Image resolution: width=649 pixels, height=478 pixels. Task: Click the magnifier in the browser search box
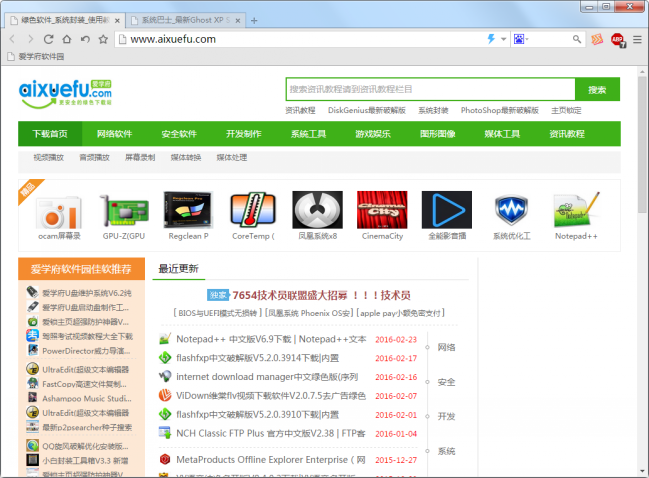pyautogui.click(x=577, y=39)
